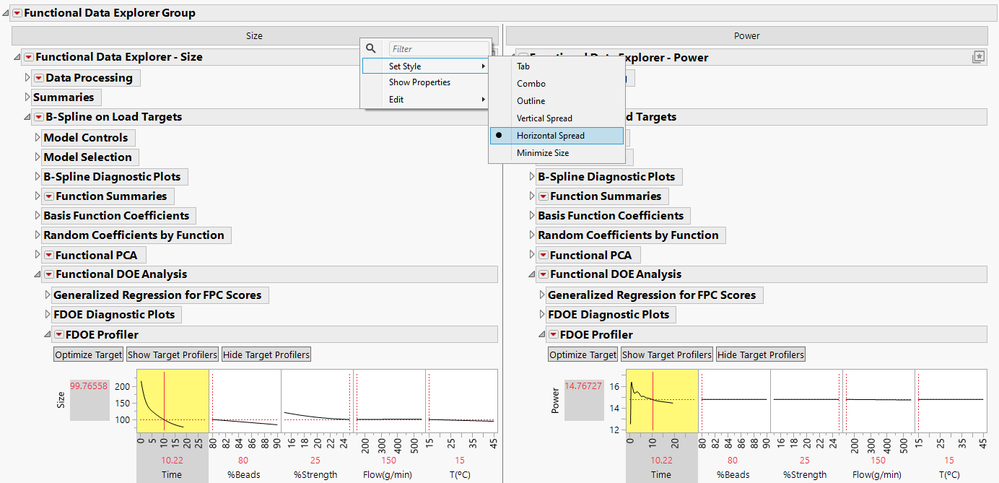Open FDOE Profiler red triangle menu in Power panel
The height and width of the screenshot is (483, 999).
(x=553, y=334)
